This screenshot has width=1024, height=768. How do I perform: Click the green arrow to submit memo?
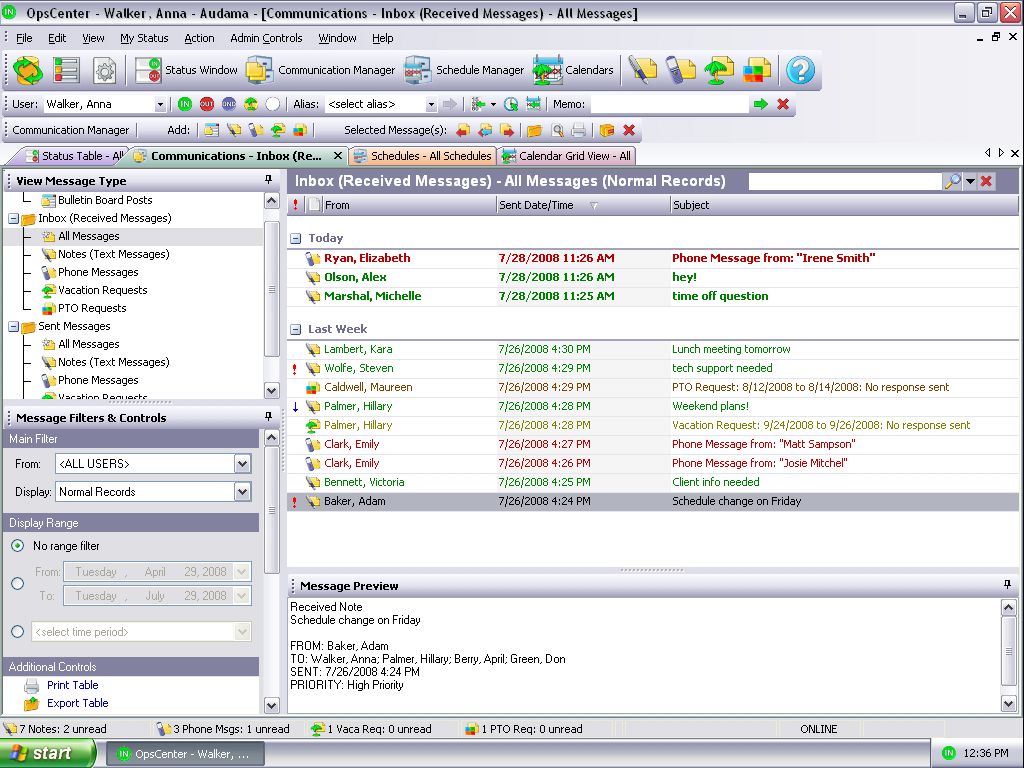(x=761, y=104)
